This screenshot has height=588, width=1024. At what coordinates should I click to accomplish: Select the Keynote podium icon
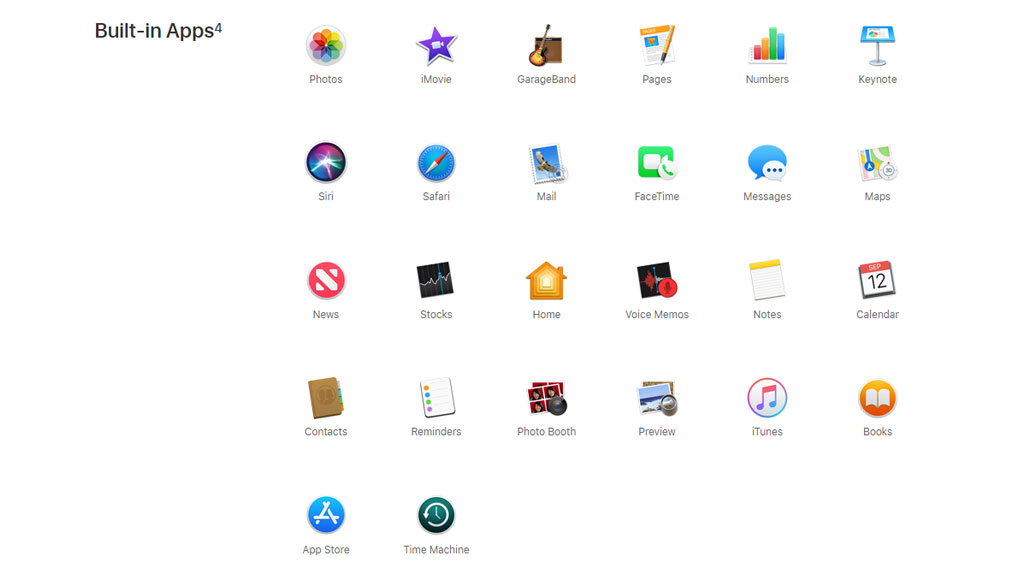click(x=878, y=46)
